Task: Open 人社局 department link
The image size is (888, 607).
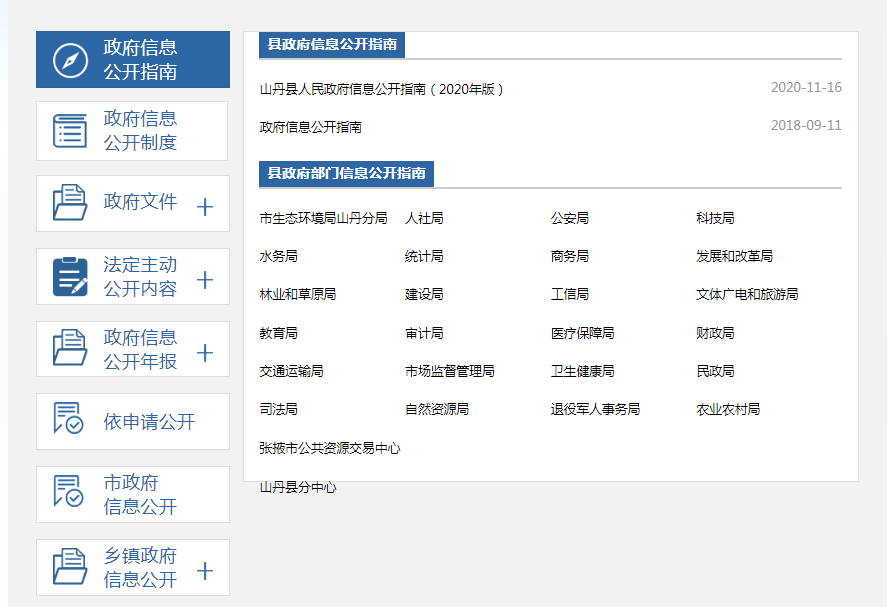Action: [424, 219]
